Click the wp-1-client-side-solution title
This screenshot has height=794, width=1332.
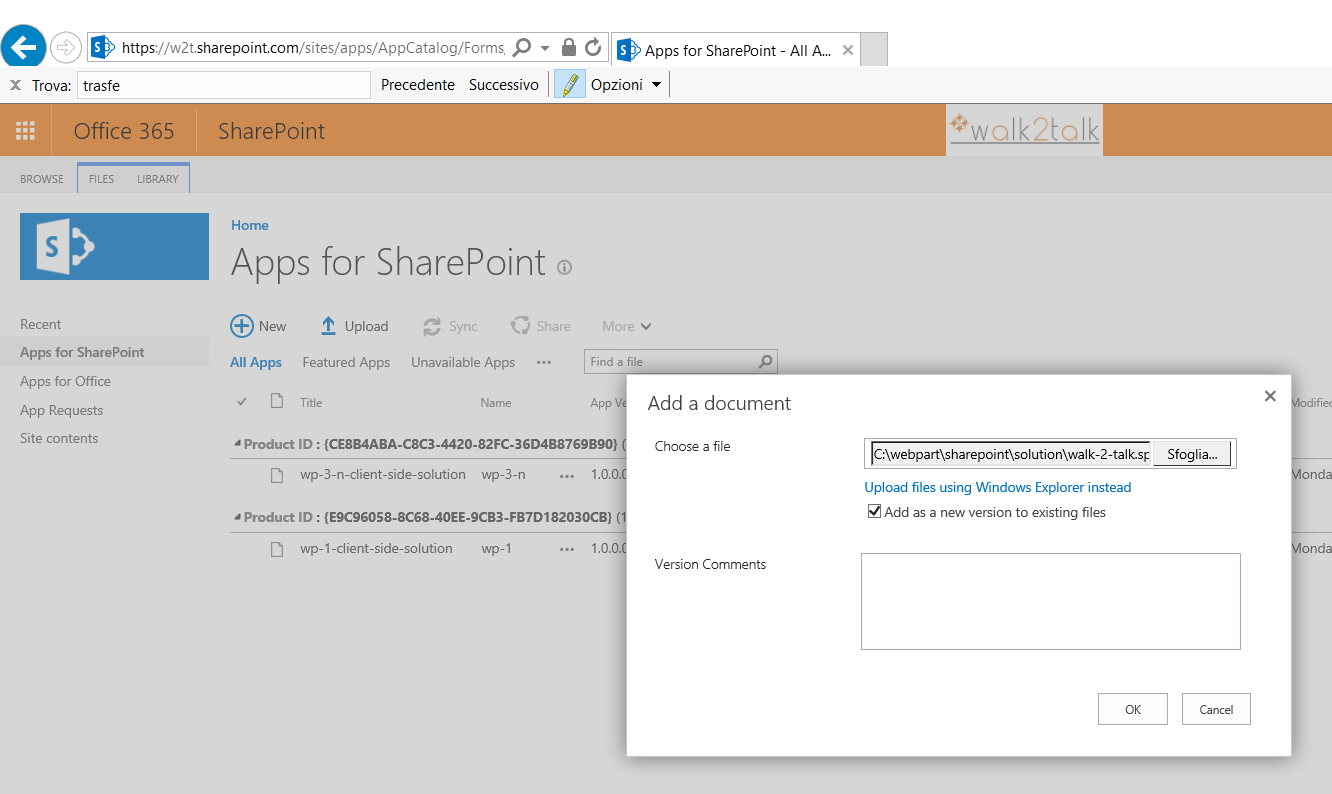tap(376, 548)
